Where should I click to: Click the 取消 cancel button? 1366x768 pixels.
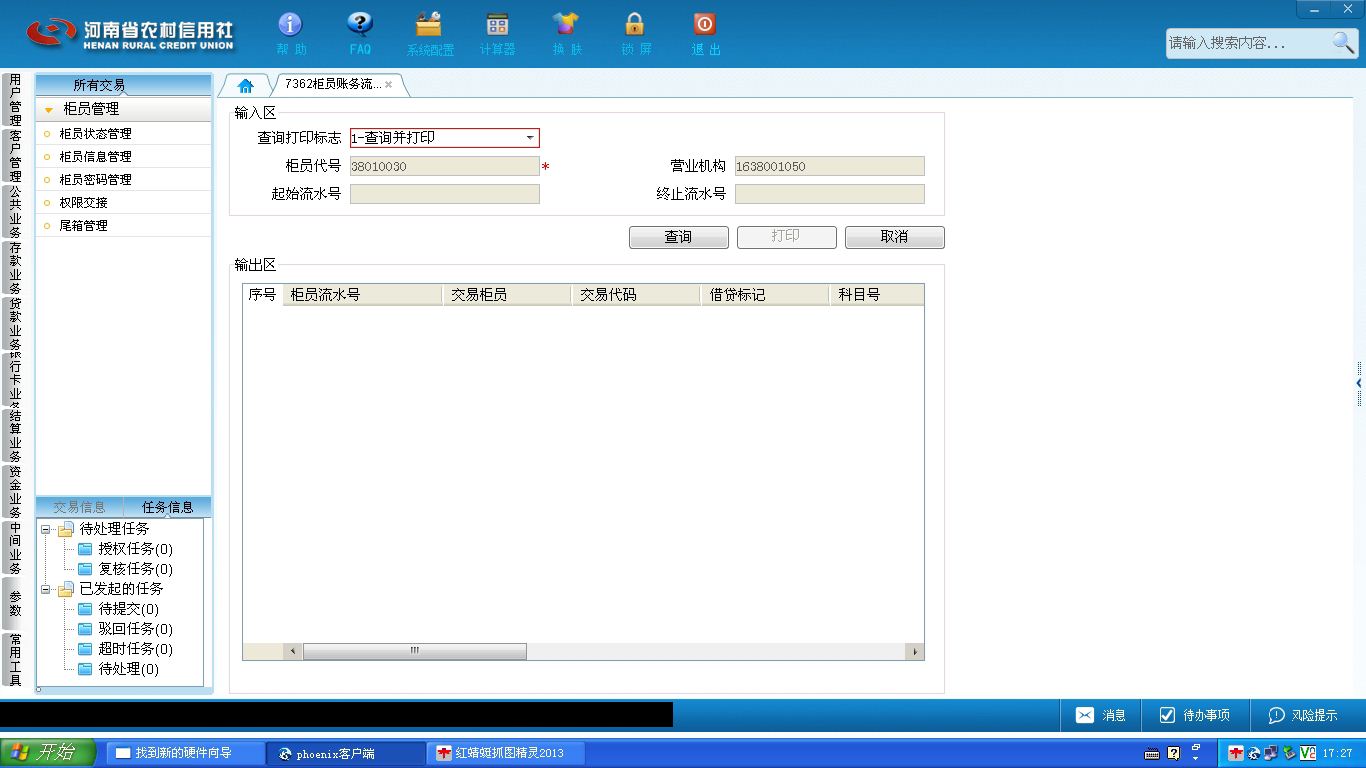(894, 237)
